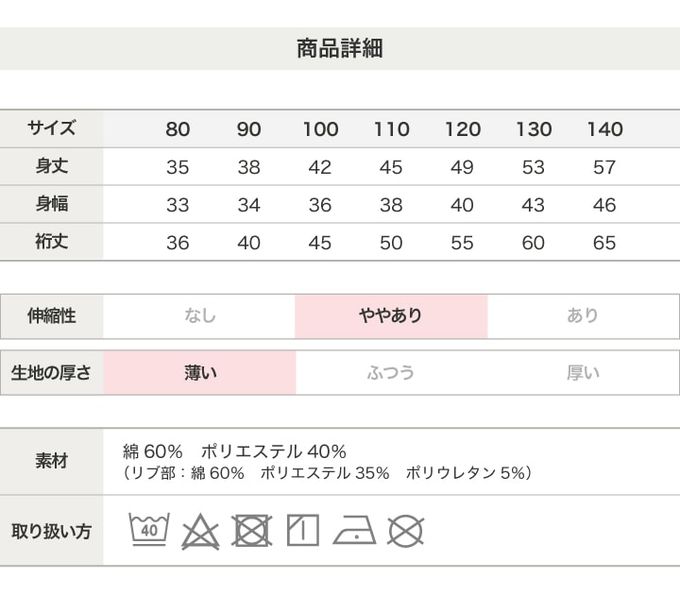This screenshot has width=680, height=595.
Task: Choose the 厚い fabric thickness option
Action: coord(583,373)
